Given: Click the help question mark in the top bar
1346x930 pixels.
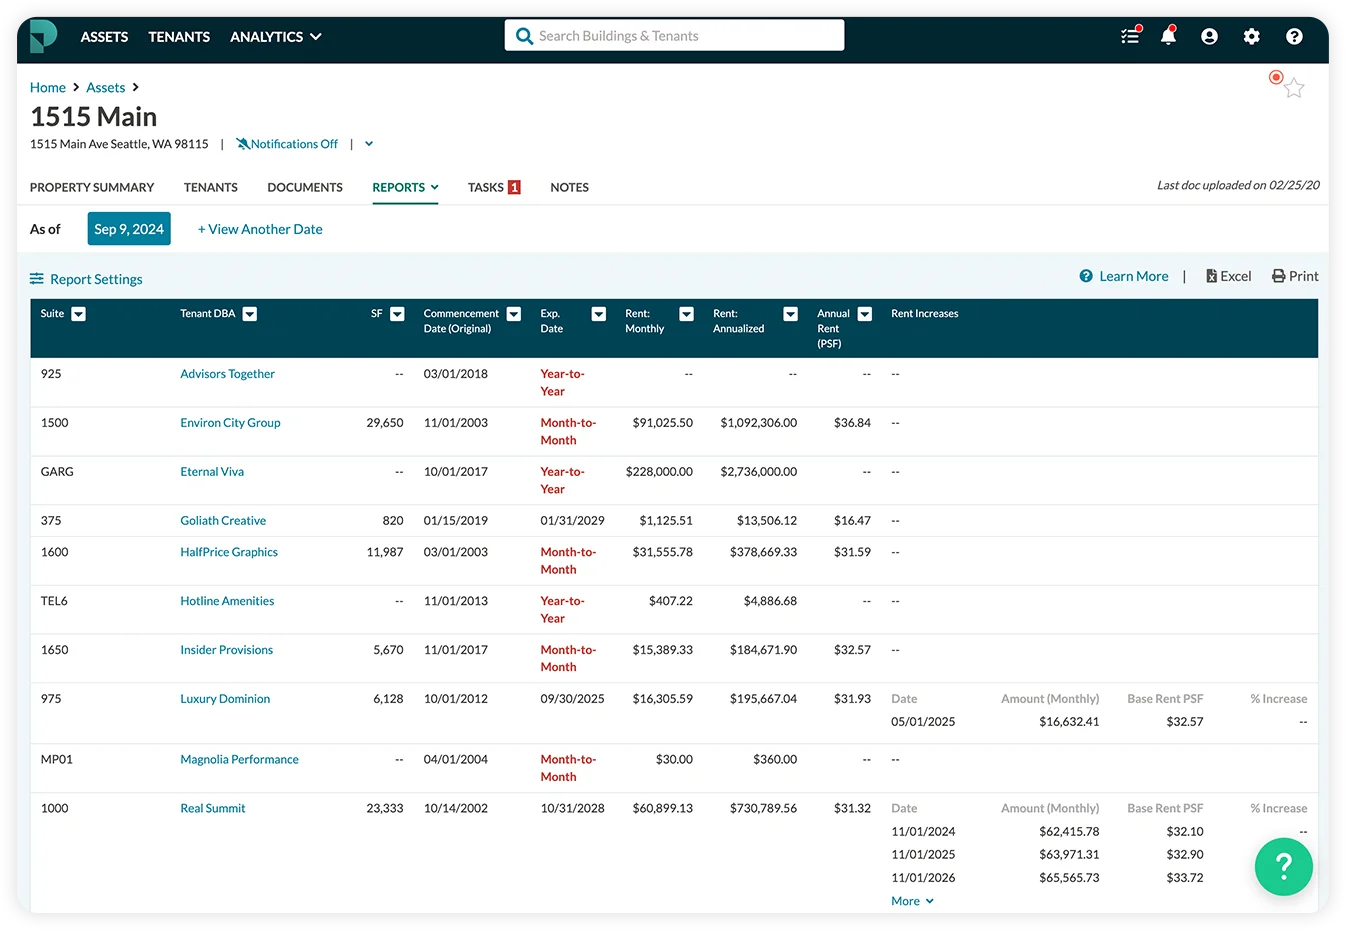Looking at the screenshot, I should click(1294, 36).
